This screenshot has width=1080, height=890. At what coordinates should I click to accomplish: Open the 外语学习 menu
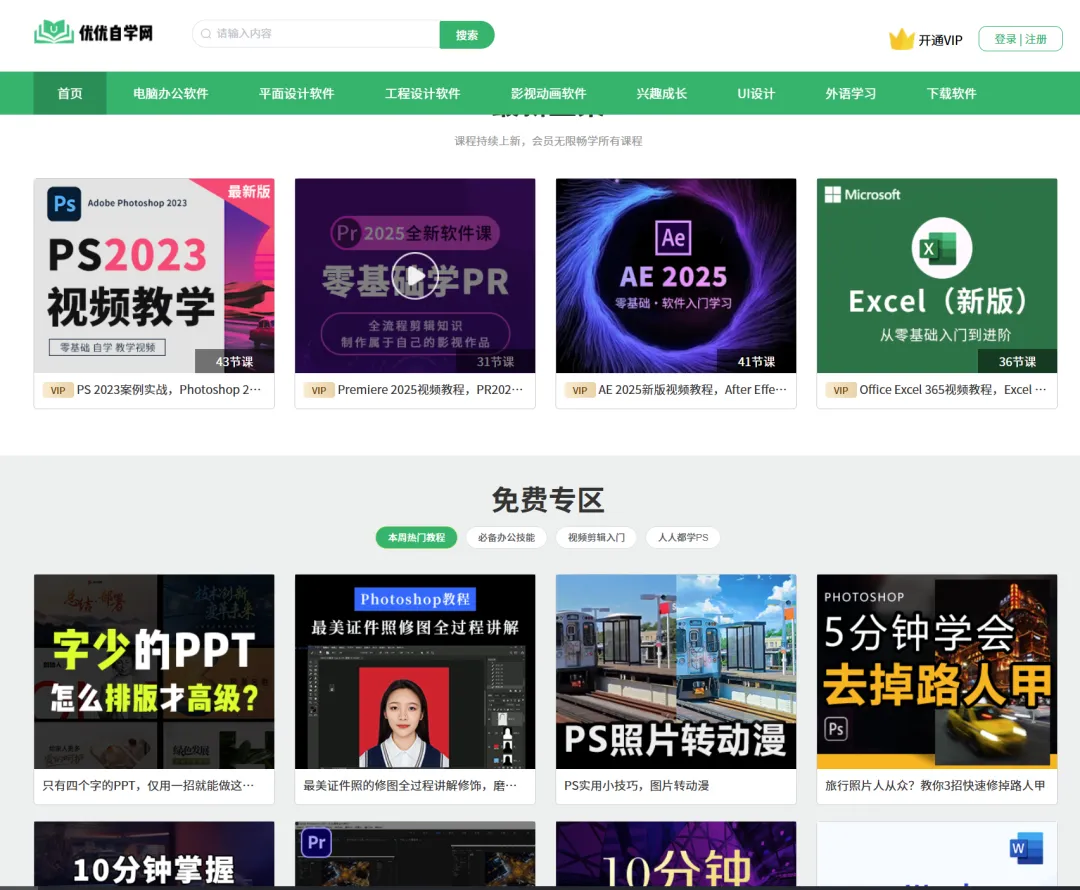point(851,93)
